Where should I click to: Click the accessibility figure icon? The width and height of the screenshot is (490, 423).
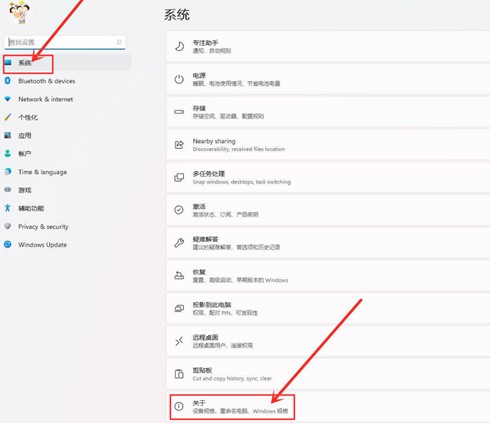tap(8, 208)
